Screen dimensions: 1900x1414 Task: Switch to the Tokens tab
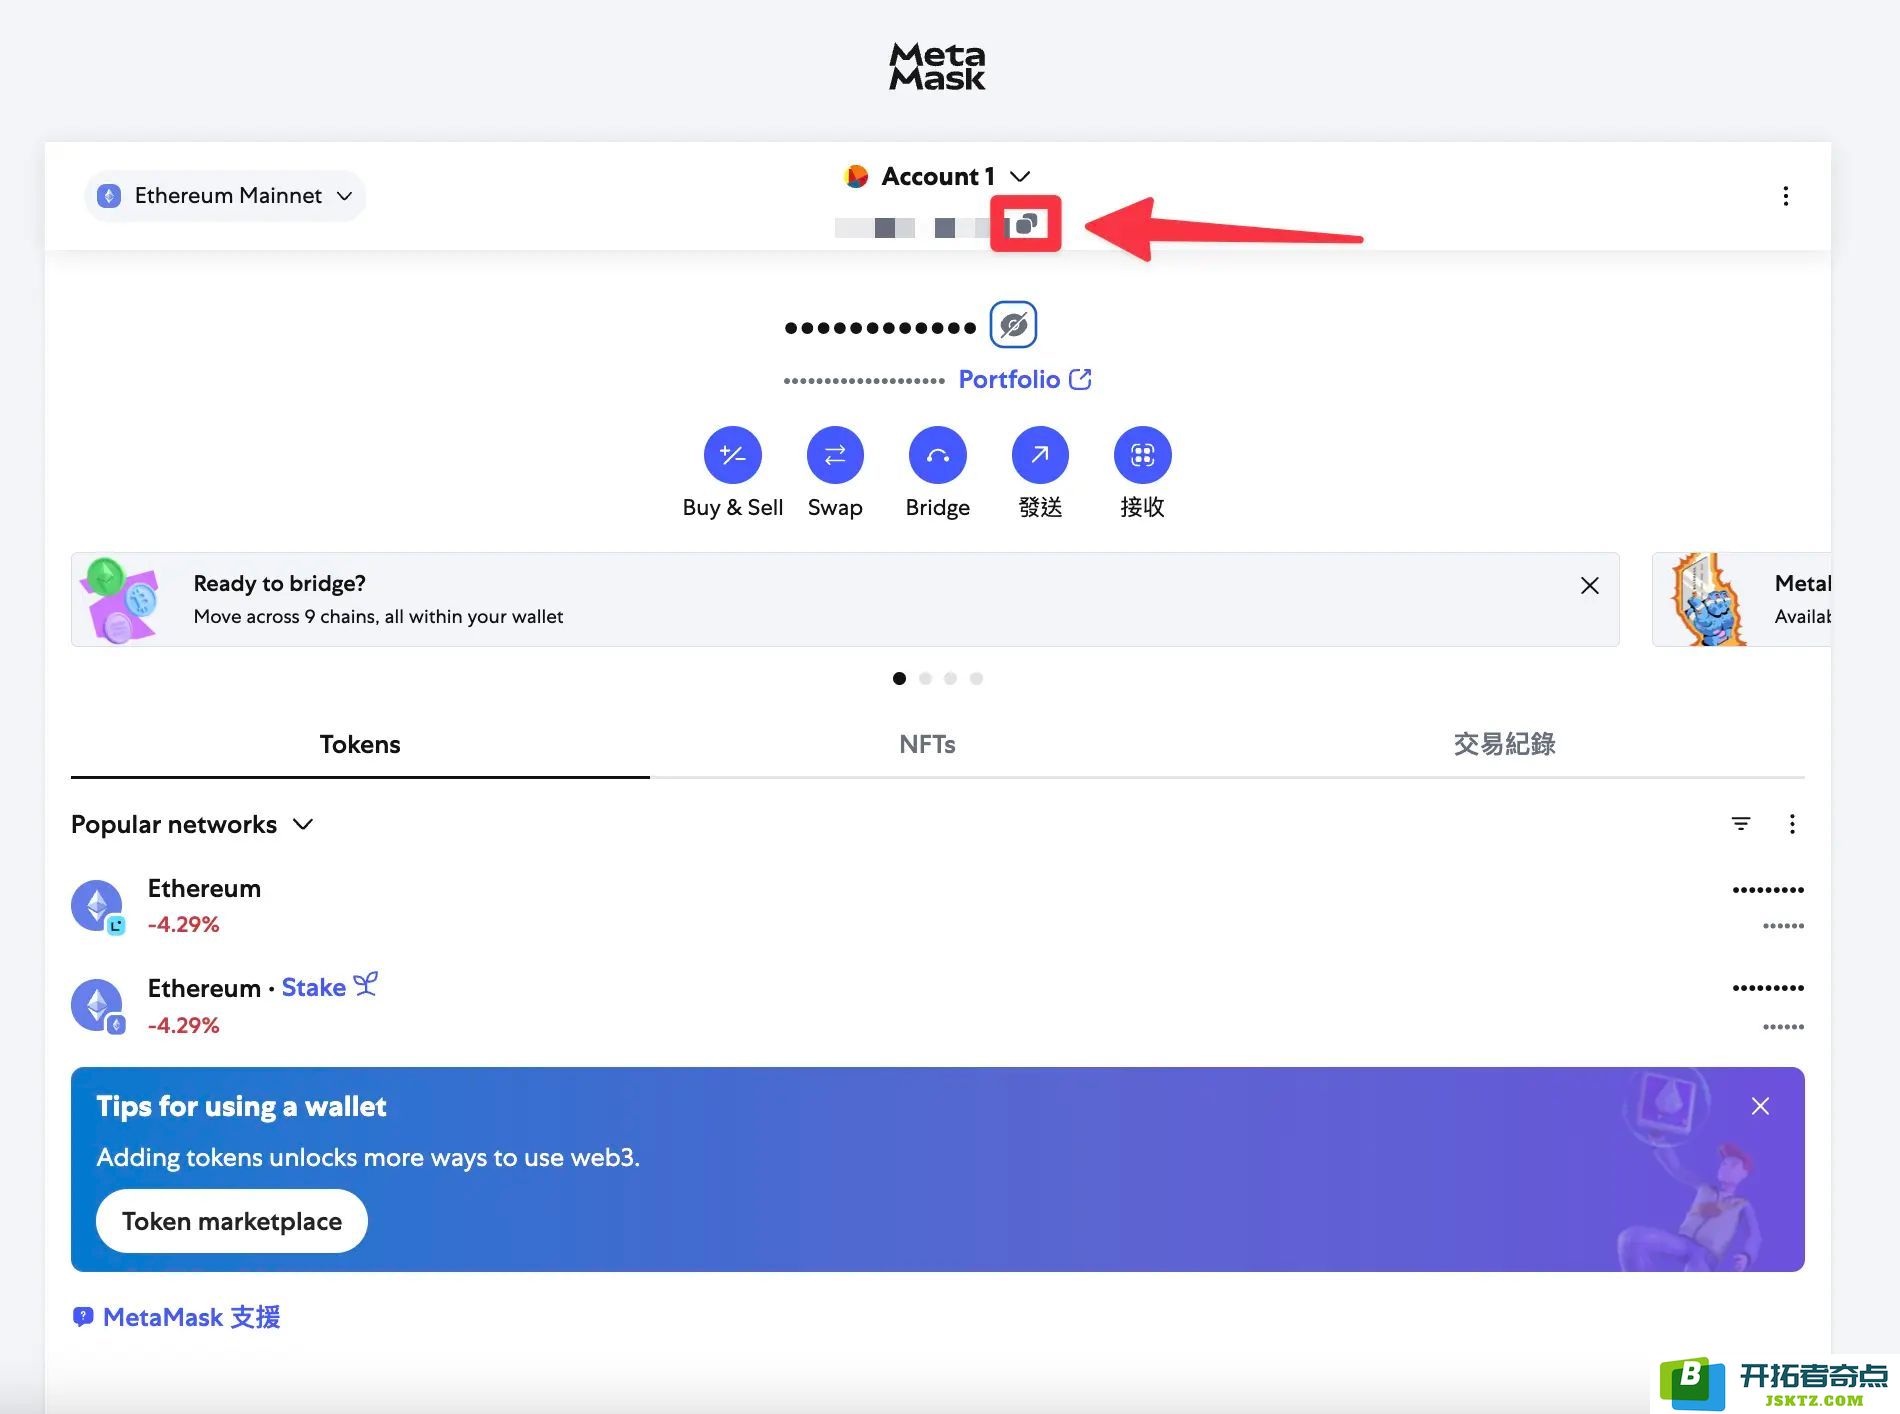coord(360,744)
